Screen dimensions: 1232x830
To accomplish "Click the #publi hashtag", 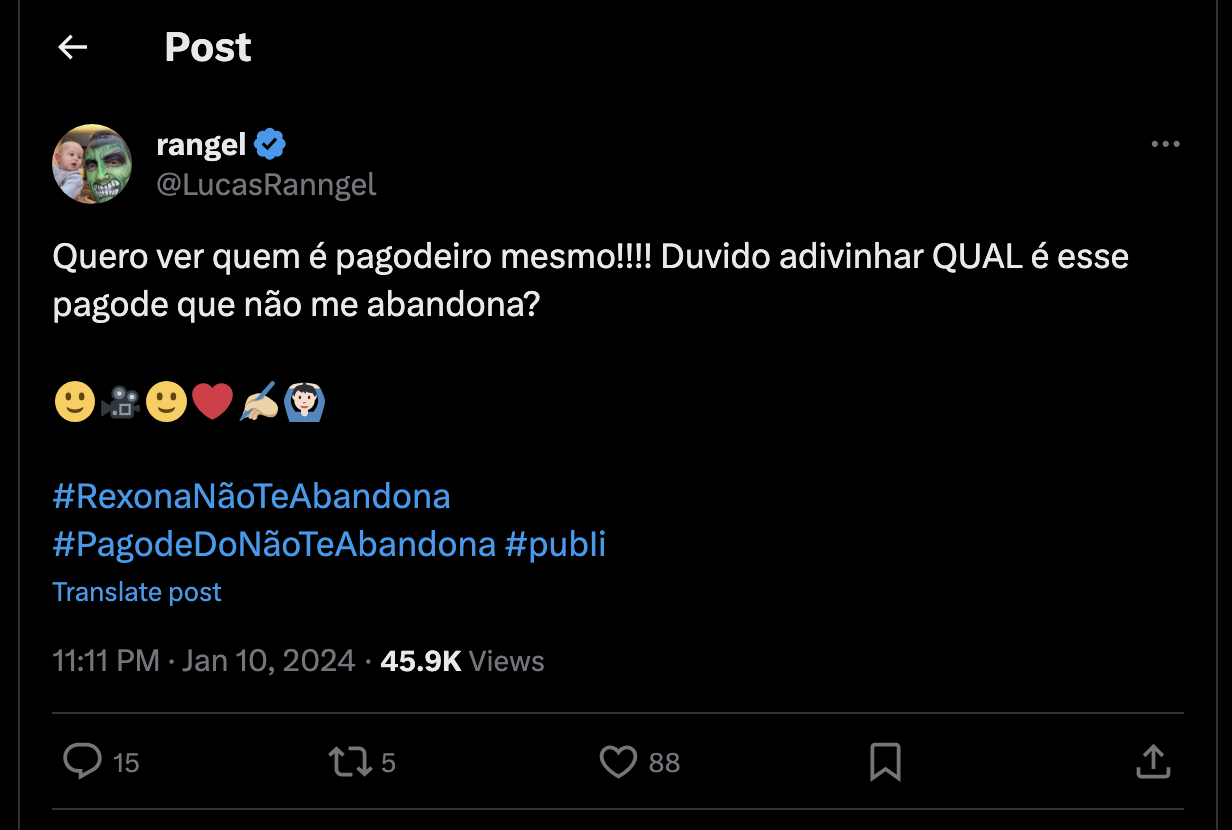I will [x=555, y=544].
